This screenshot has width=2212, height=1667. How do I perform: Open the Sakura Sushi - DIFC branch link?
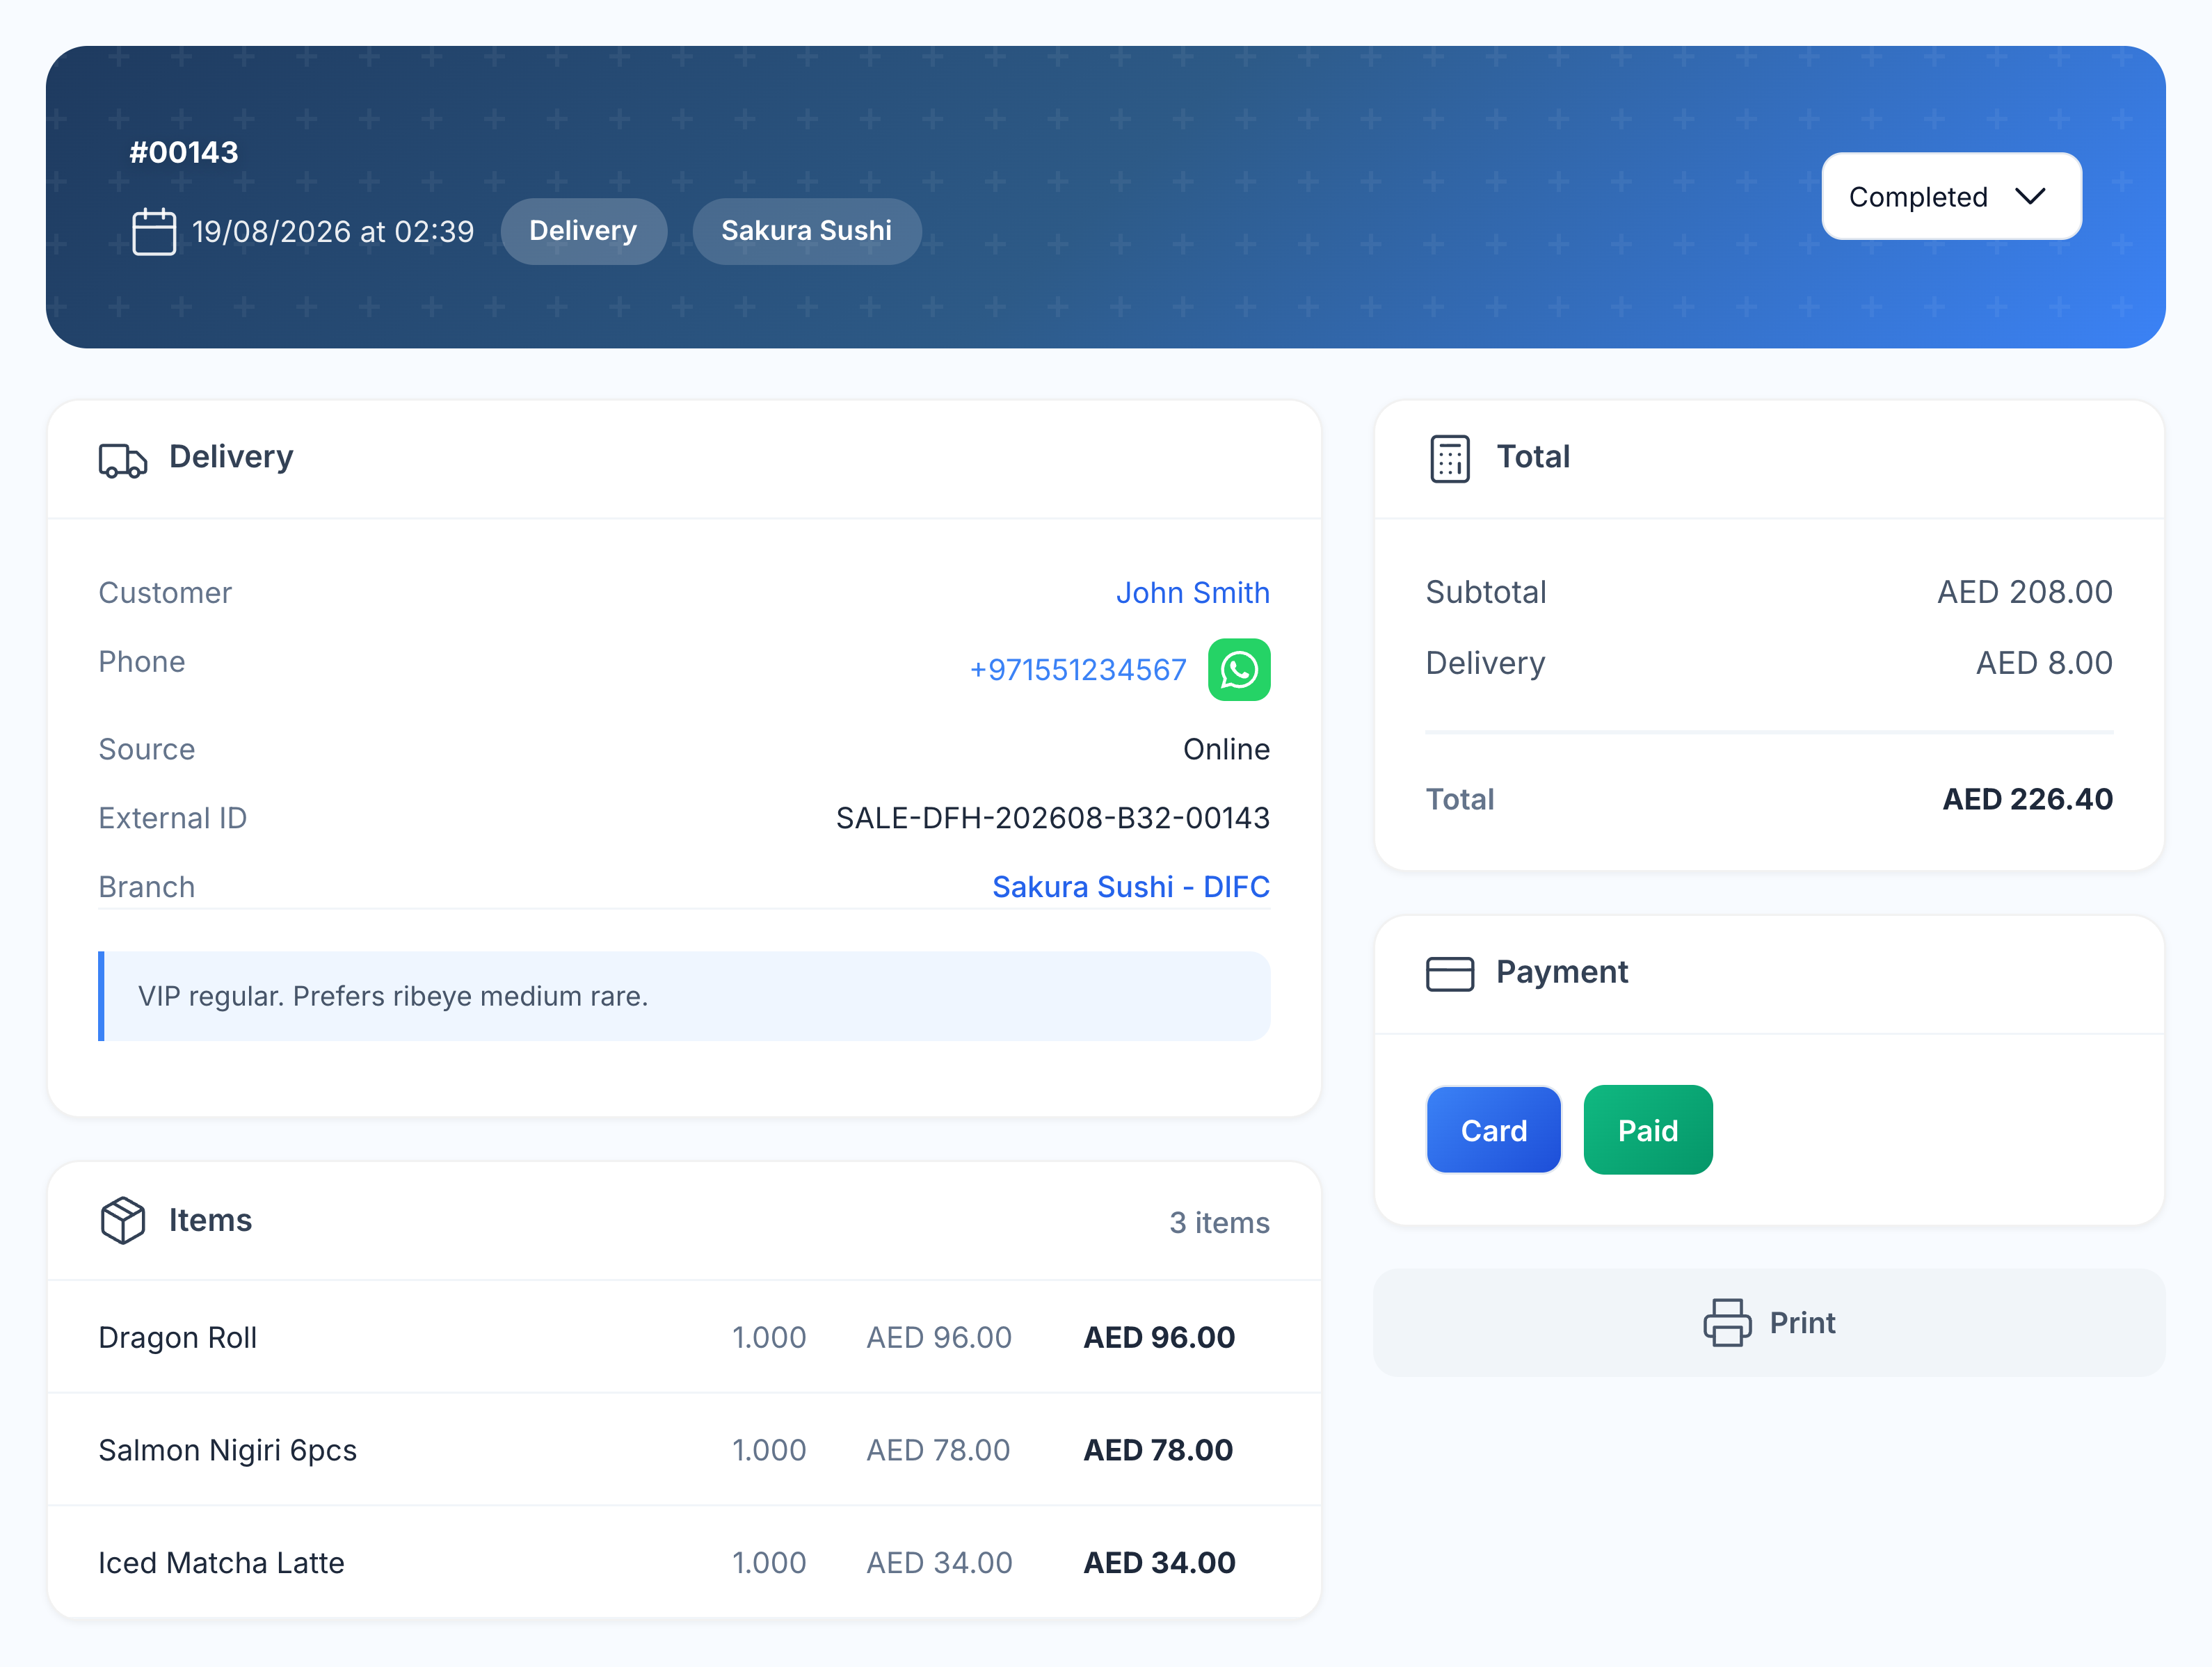click(1130, 886)
